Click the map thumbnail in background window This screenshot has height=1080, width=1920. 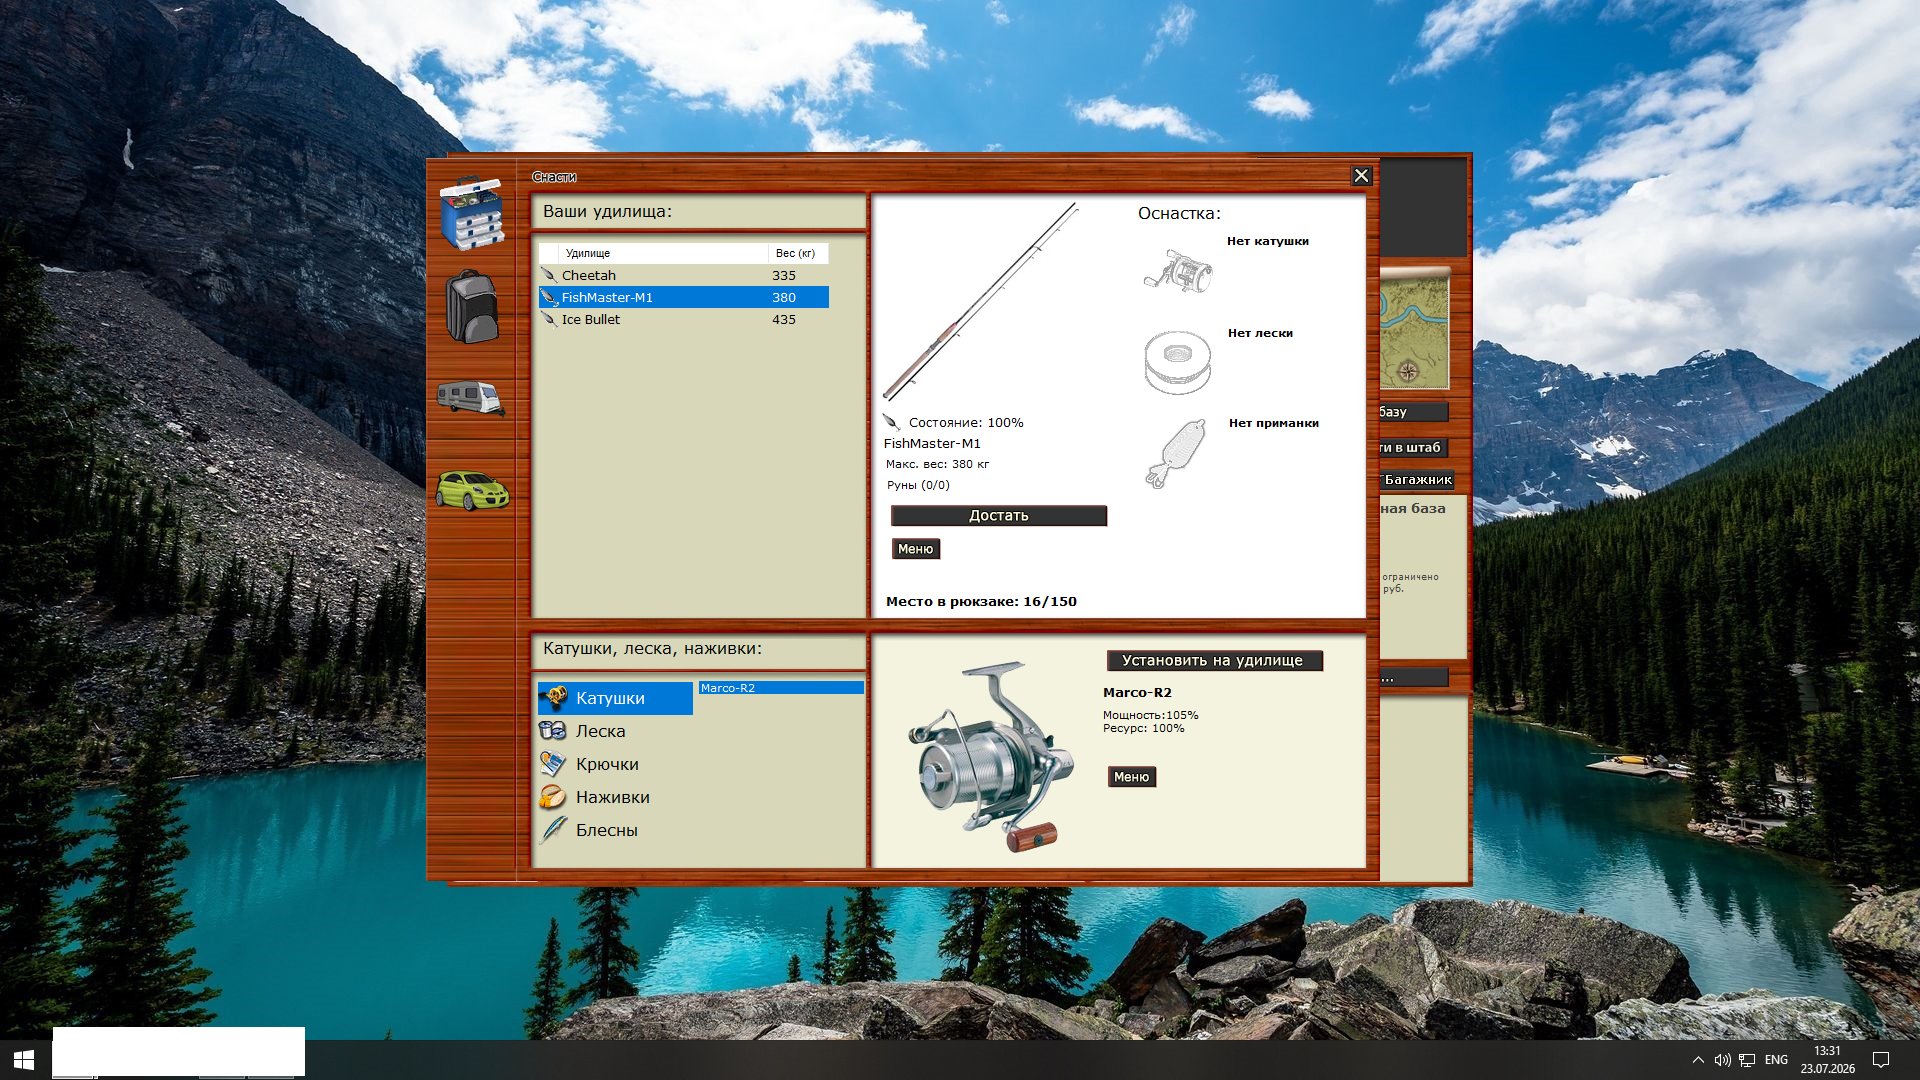pos(1414,330)
